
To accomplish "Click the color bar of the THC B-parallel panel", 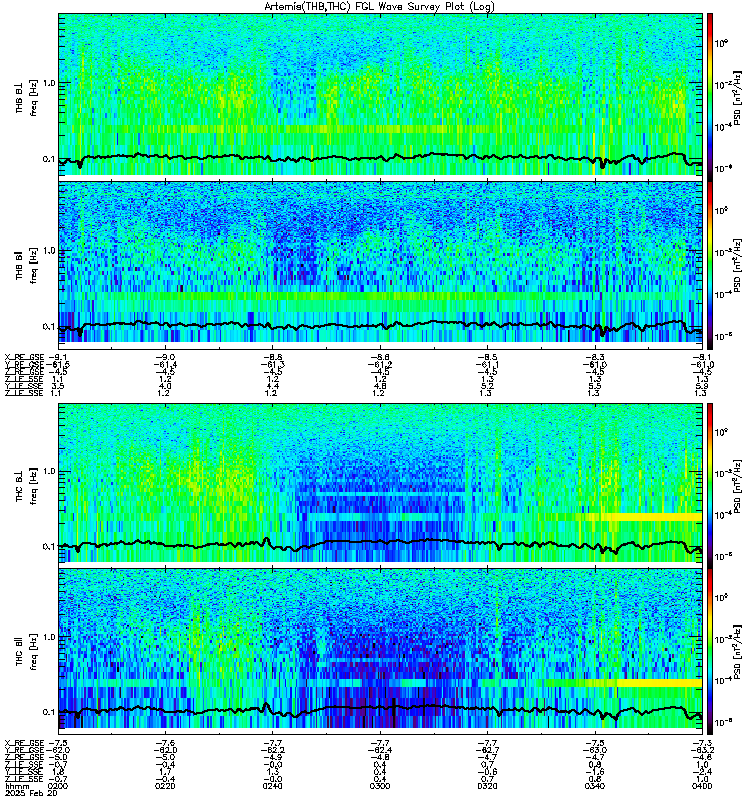I will (710, 652).
